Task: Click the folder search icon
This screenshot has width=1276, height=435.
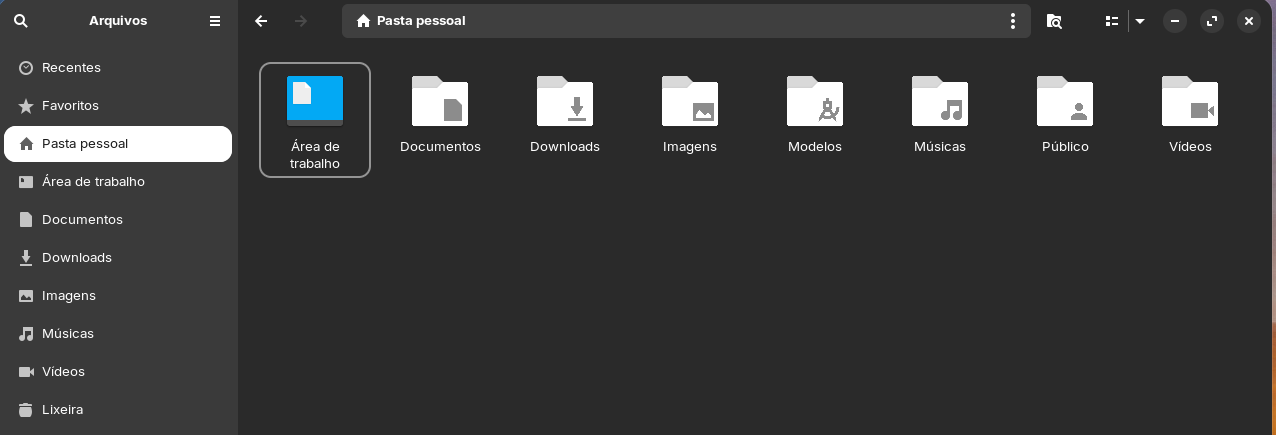Action: [1054, 20]
